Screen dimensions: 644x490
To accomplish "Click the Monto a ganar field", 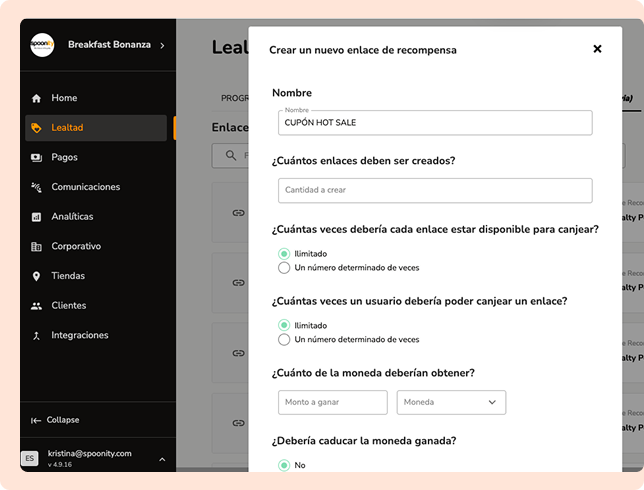I will coord(333,402).
